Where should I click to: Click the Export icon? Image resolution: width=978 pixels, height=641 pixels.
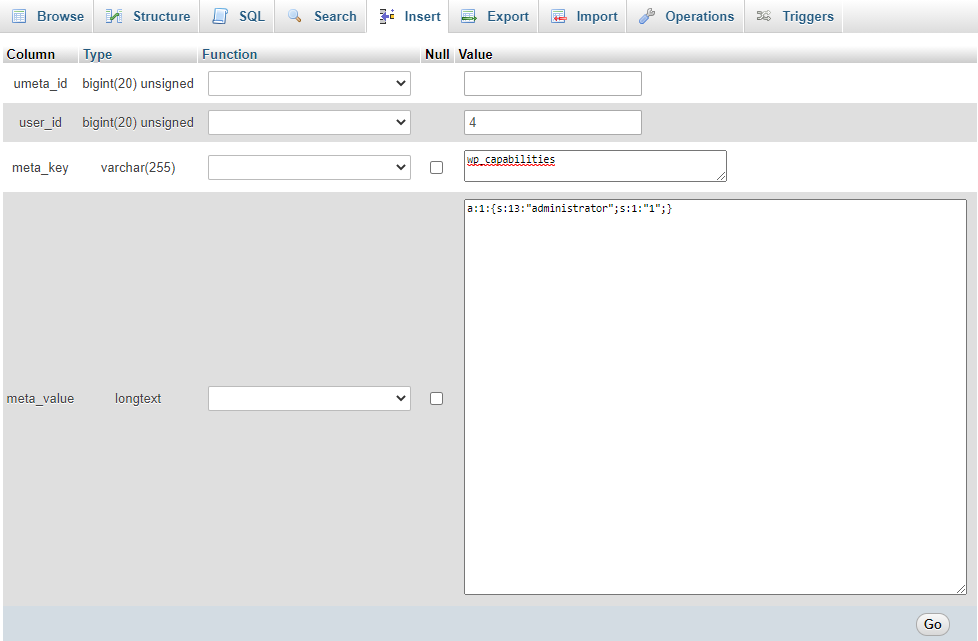pyautogui.click(x=468, y=16)
